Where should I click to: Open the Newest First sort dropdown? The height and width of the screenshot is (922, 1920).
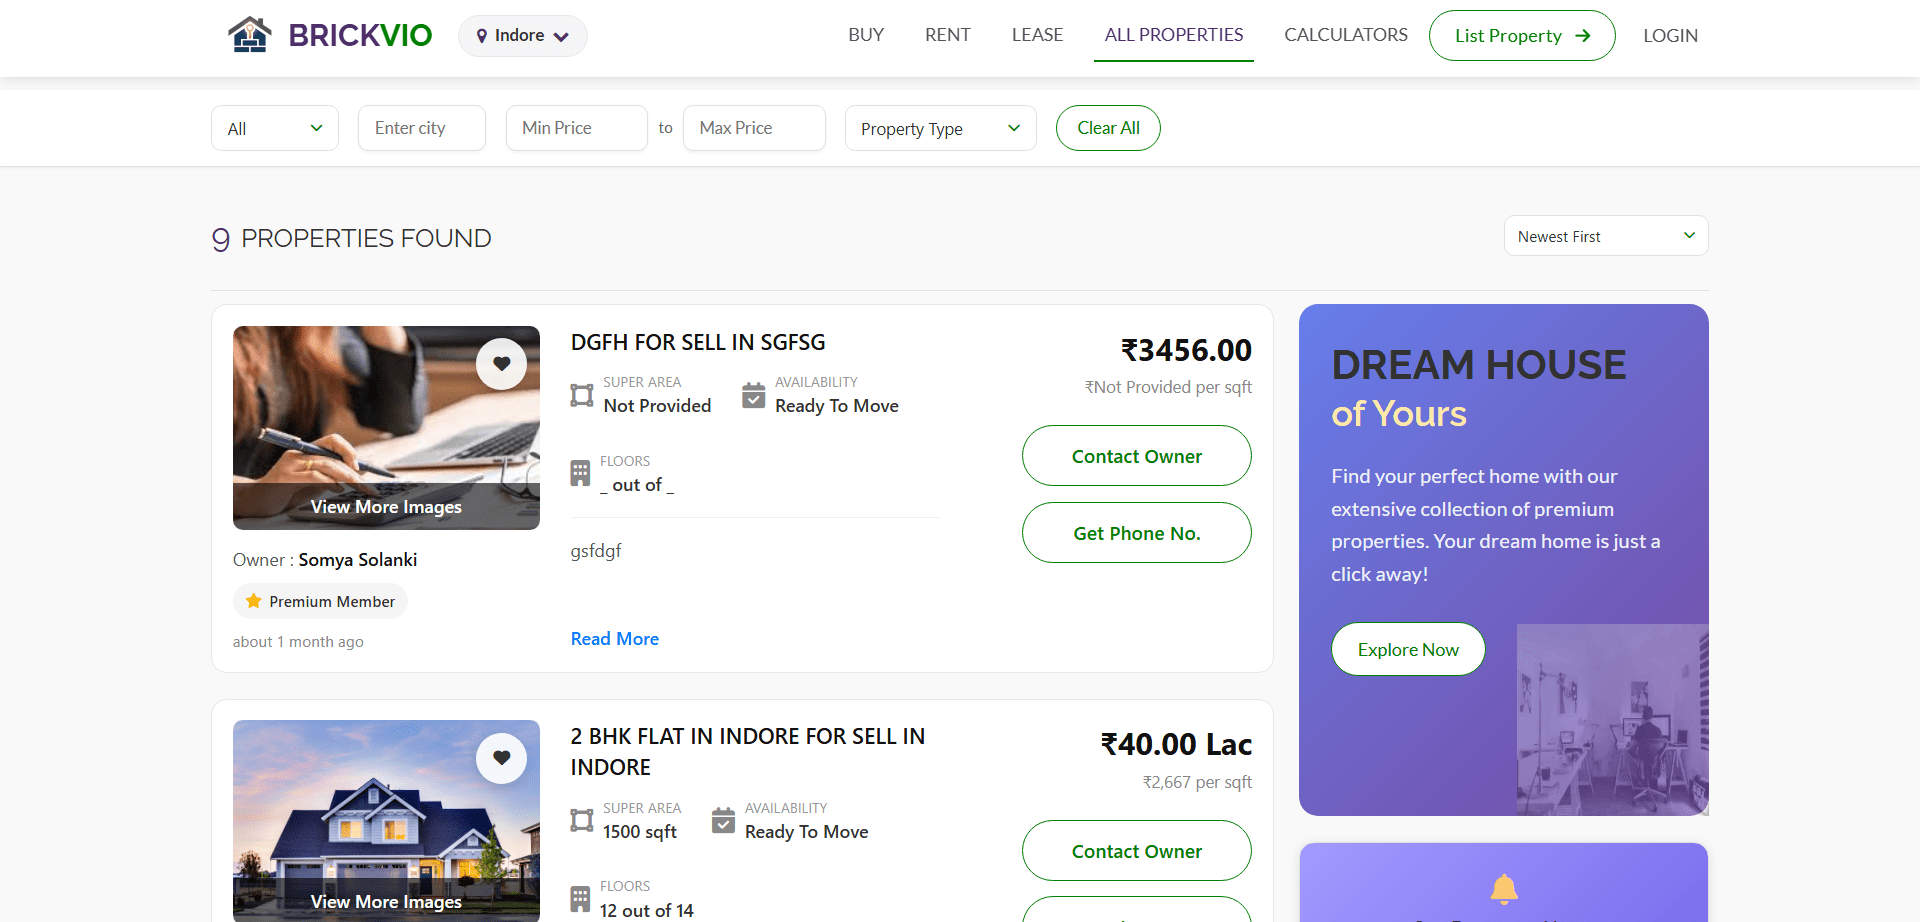click(x=1605, y=236)
